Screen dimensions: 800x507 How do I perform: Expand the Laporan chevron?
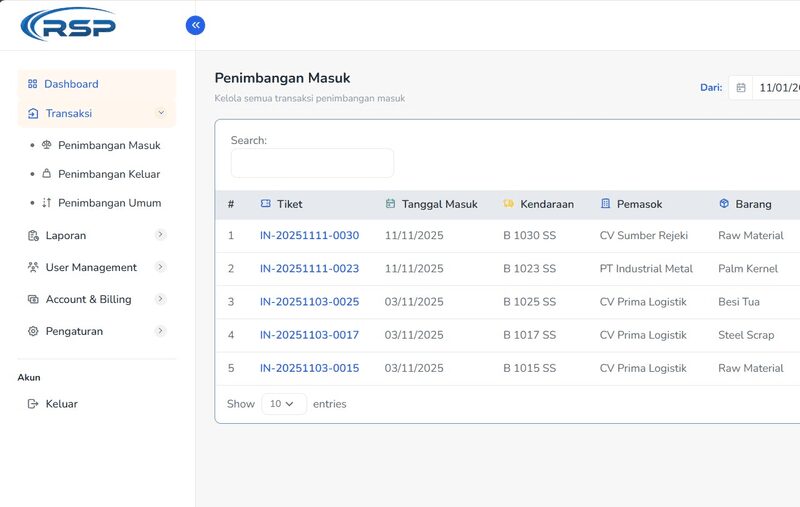coord(160,235)
